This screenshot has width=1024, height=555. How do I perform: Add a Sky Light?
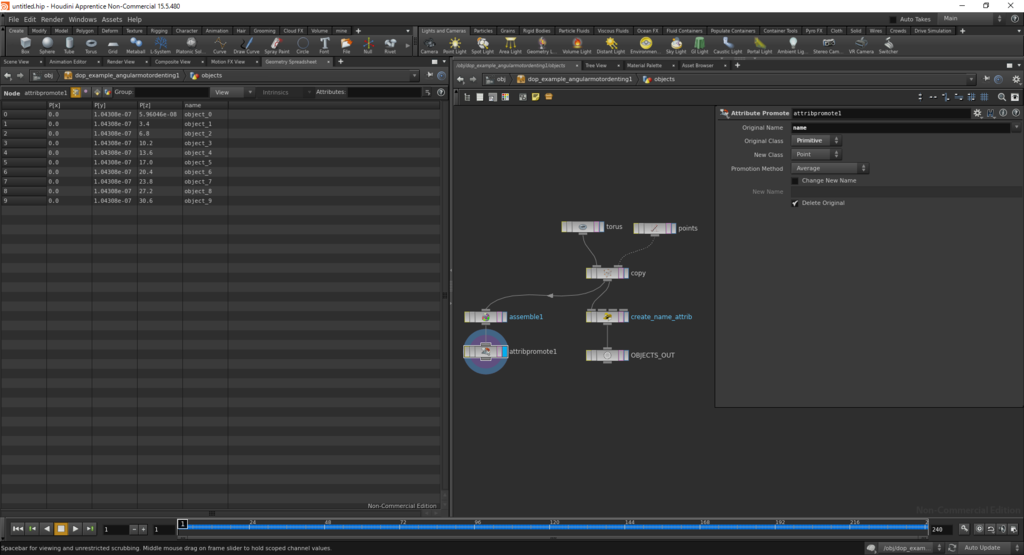pos(676,45)
